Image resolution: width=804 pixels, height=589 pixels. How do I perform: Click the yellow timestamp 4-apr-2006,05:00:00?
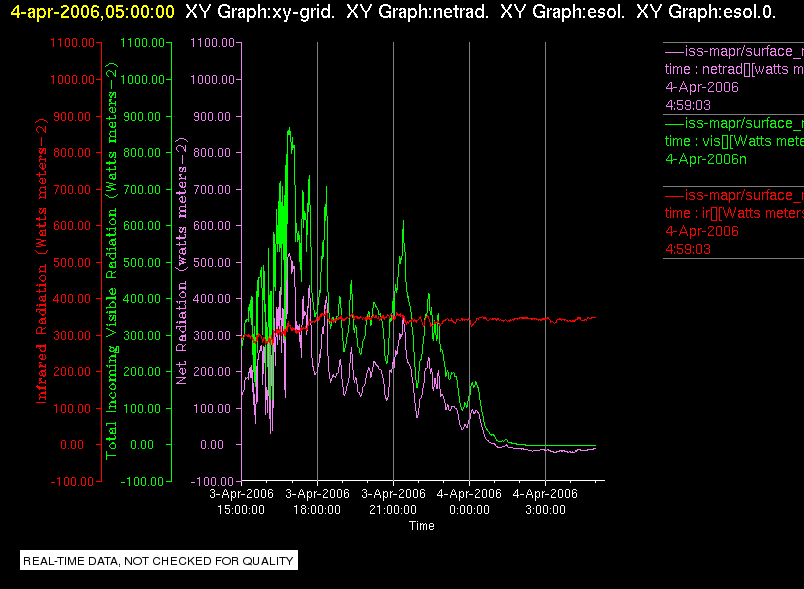tap(93, 12)
